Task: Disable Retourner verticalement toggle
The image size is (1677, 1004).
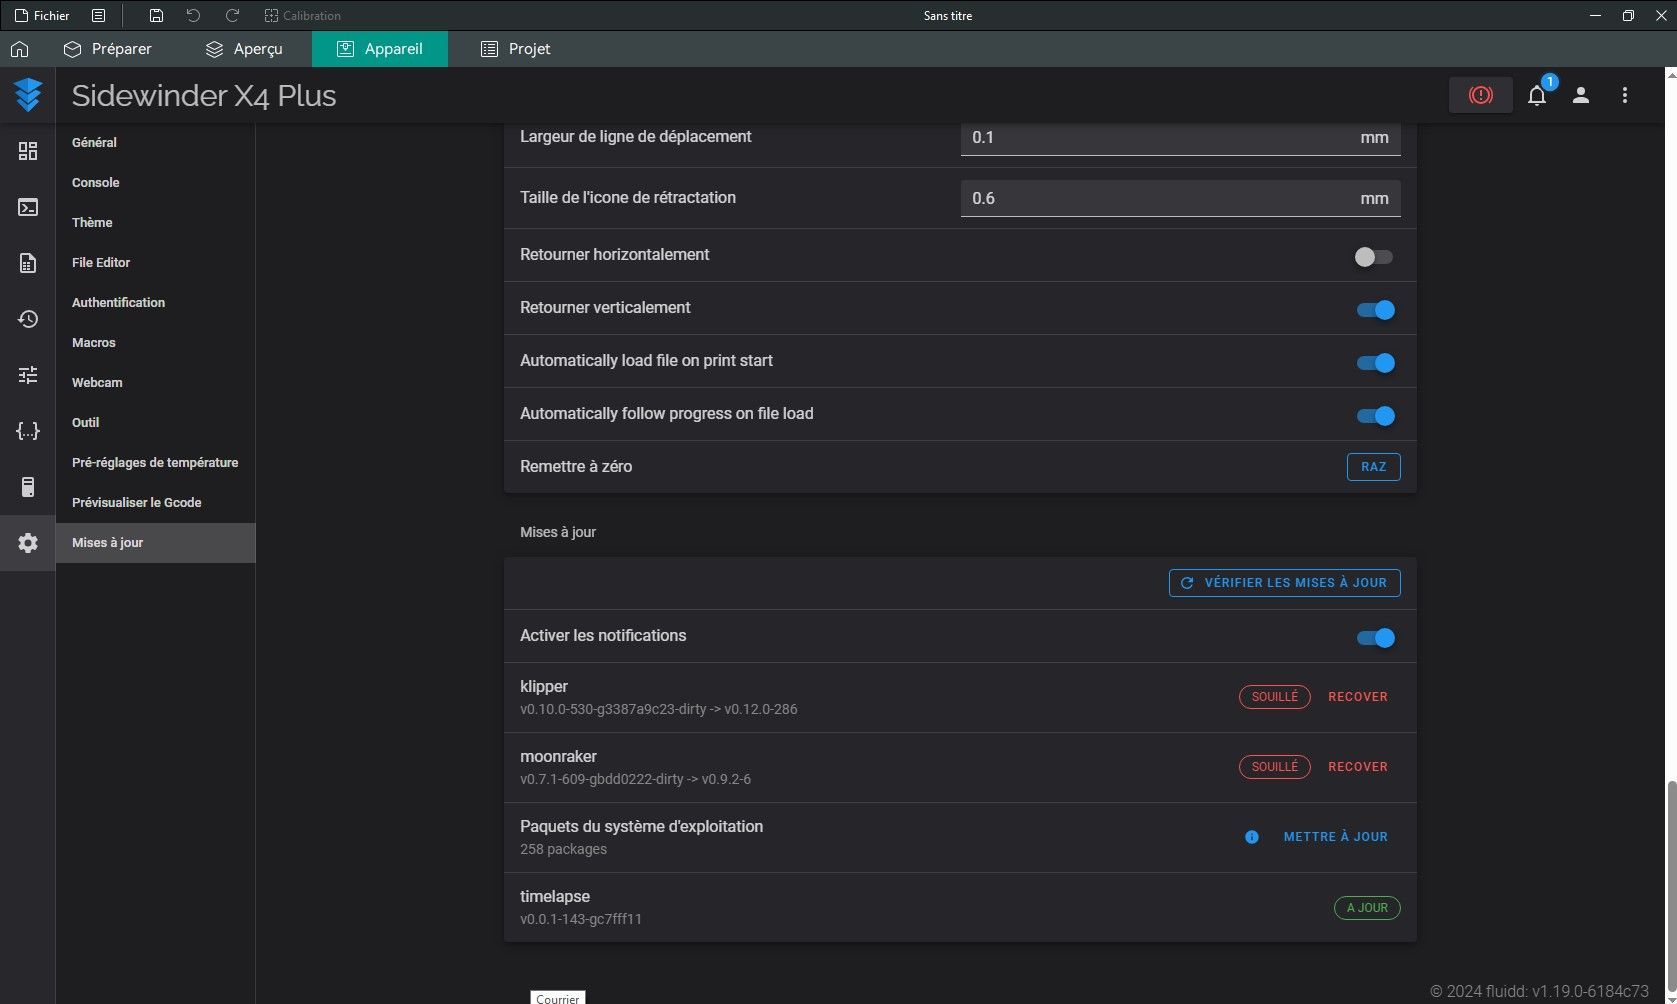Action: click(x=1375, y=310)
